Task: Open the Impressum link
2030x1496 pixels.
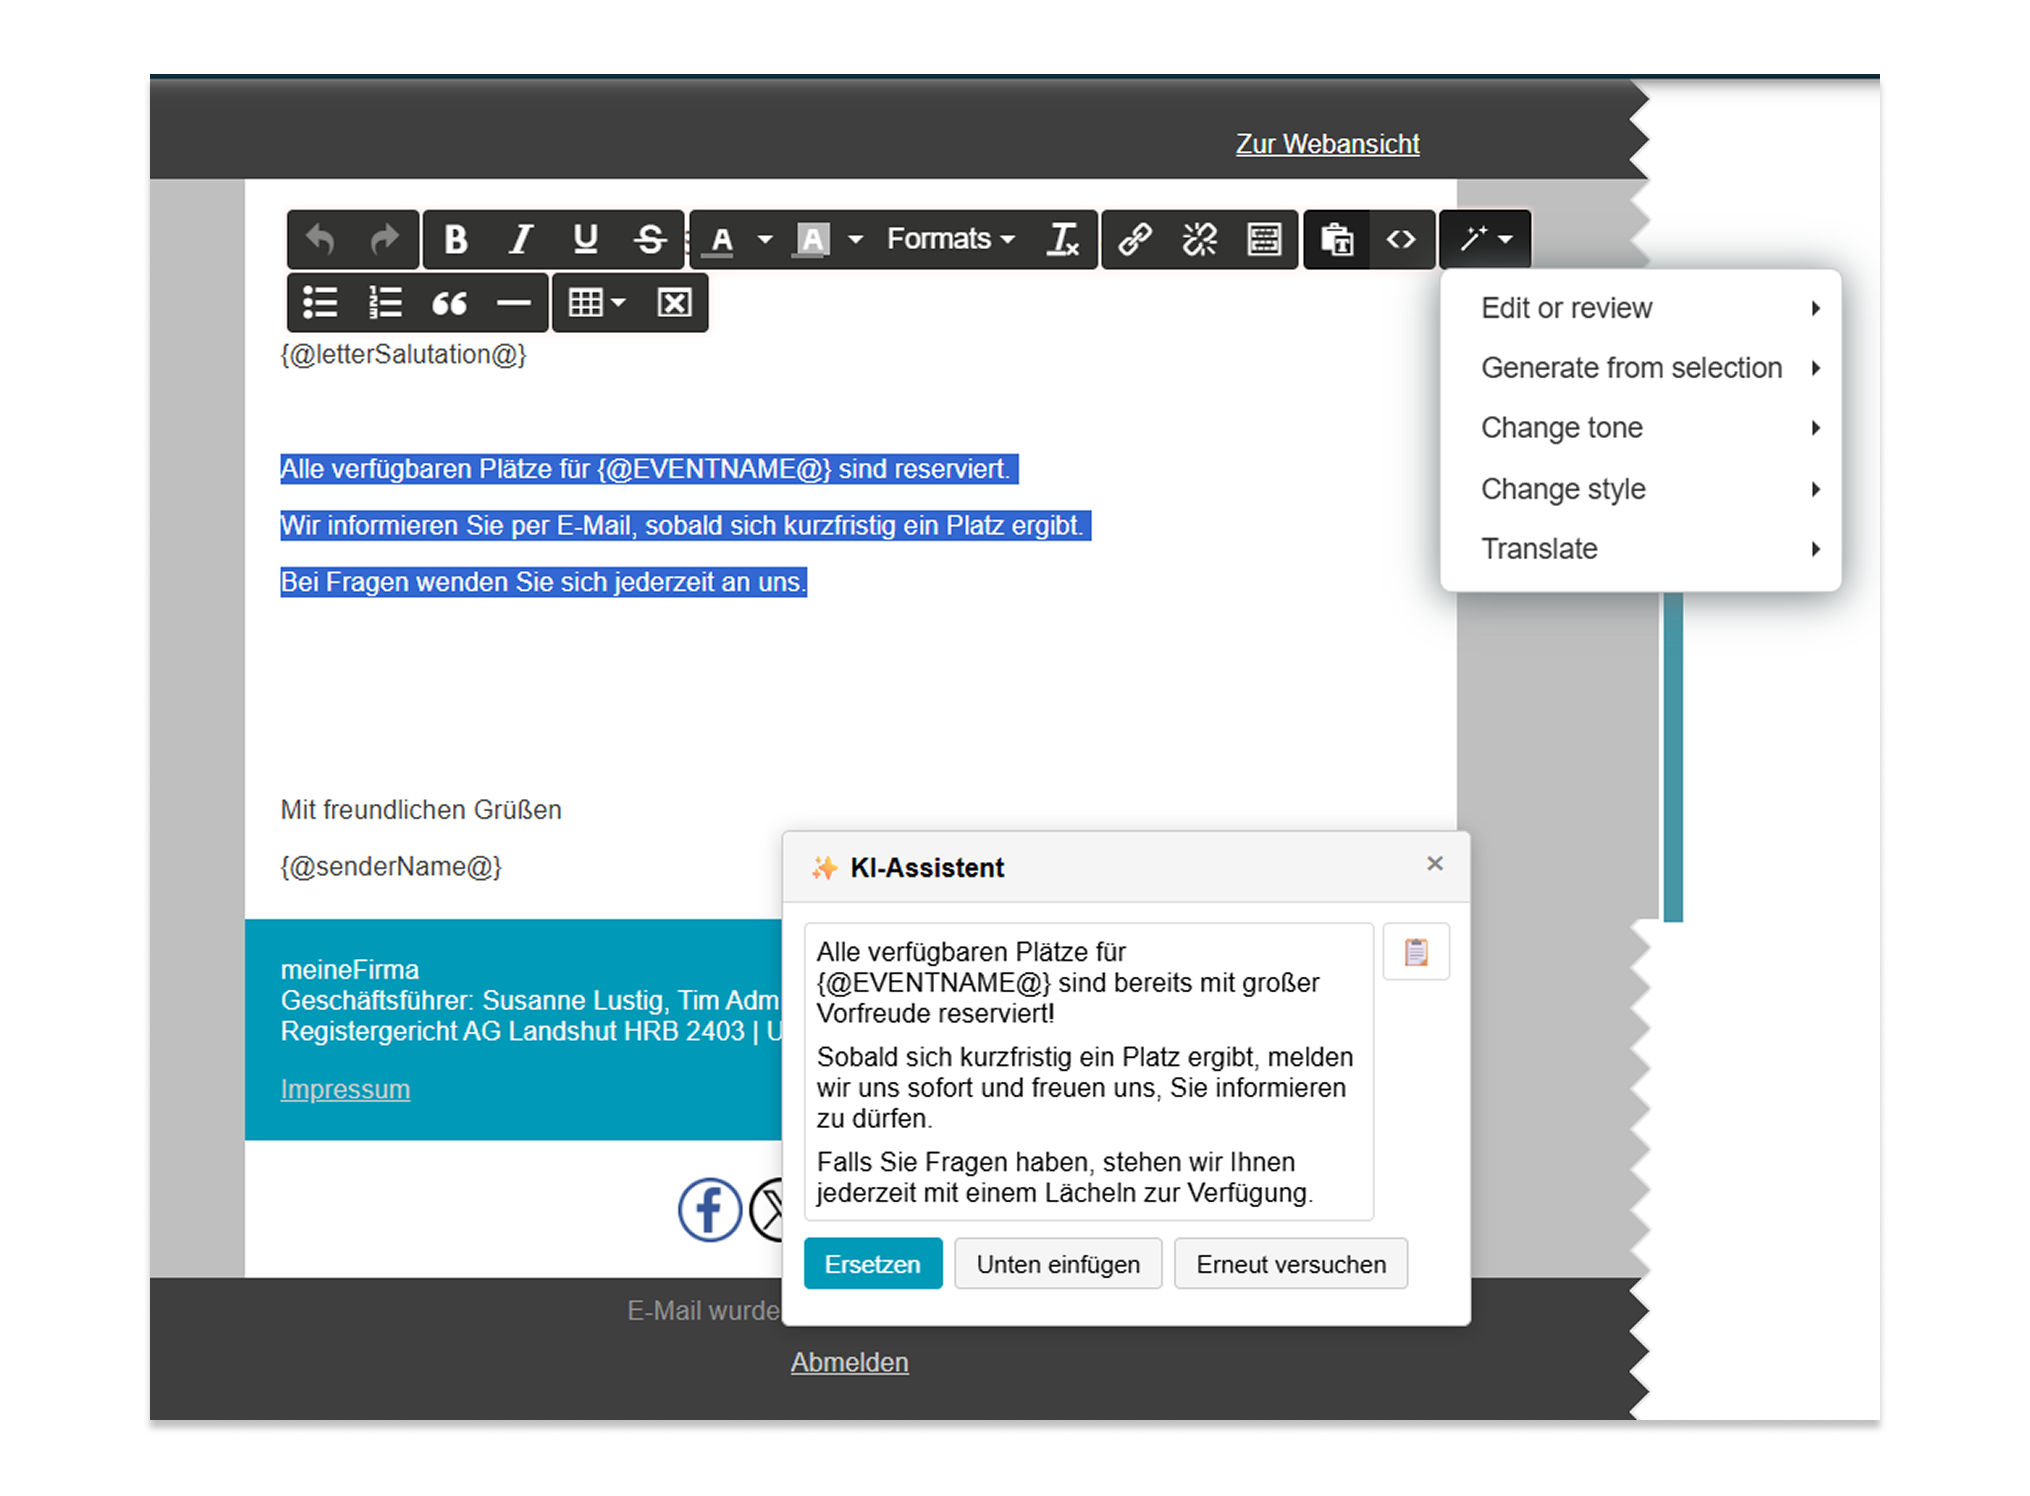Action: [x=345, y=1089]
